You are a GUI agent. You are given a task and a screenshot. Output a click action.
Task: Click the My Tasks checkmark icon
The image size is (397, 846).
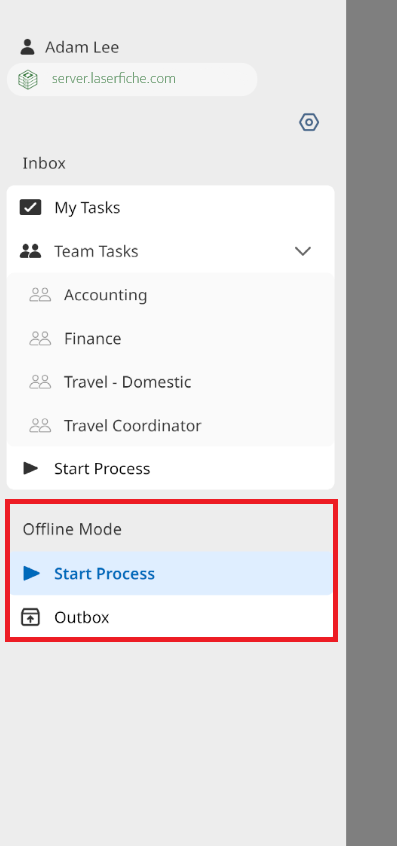(x=30, y=207)
